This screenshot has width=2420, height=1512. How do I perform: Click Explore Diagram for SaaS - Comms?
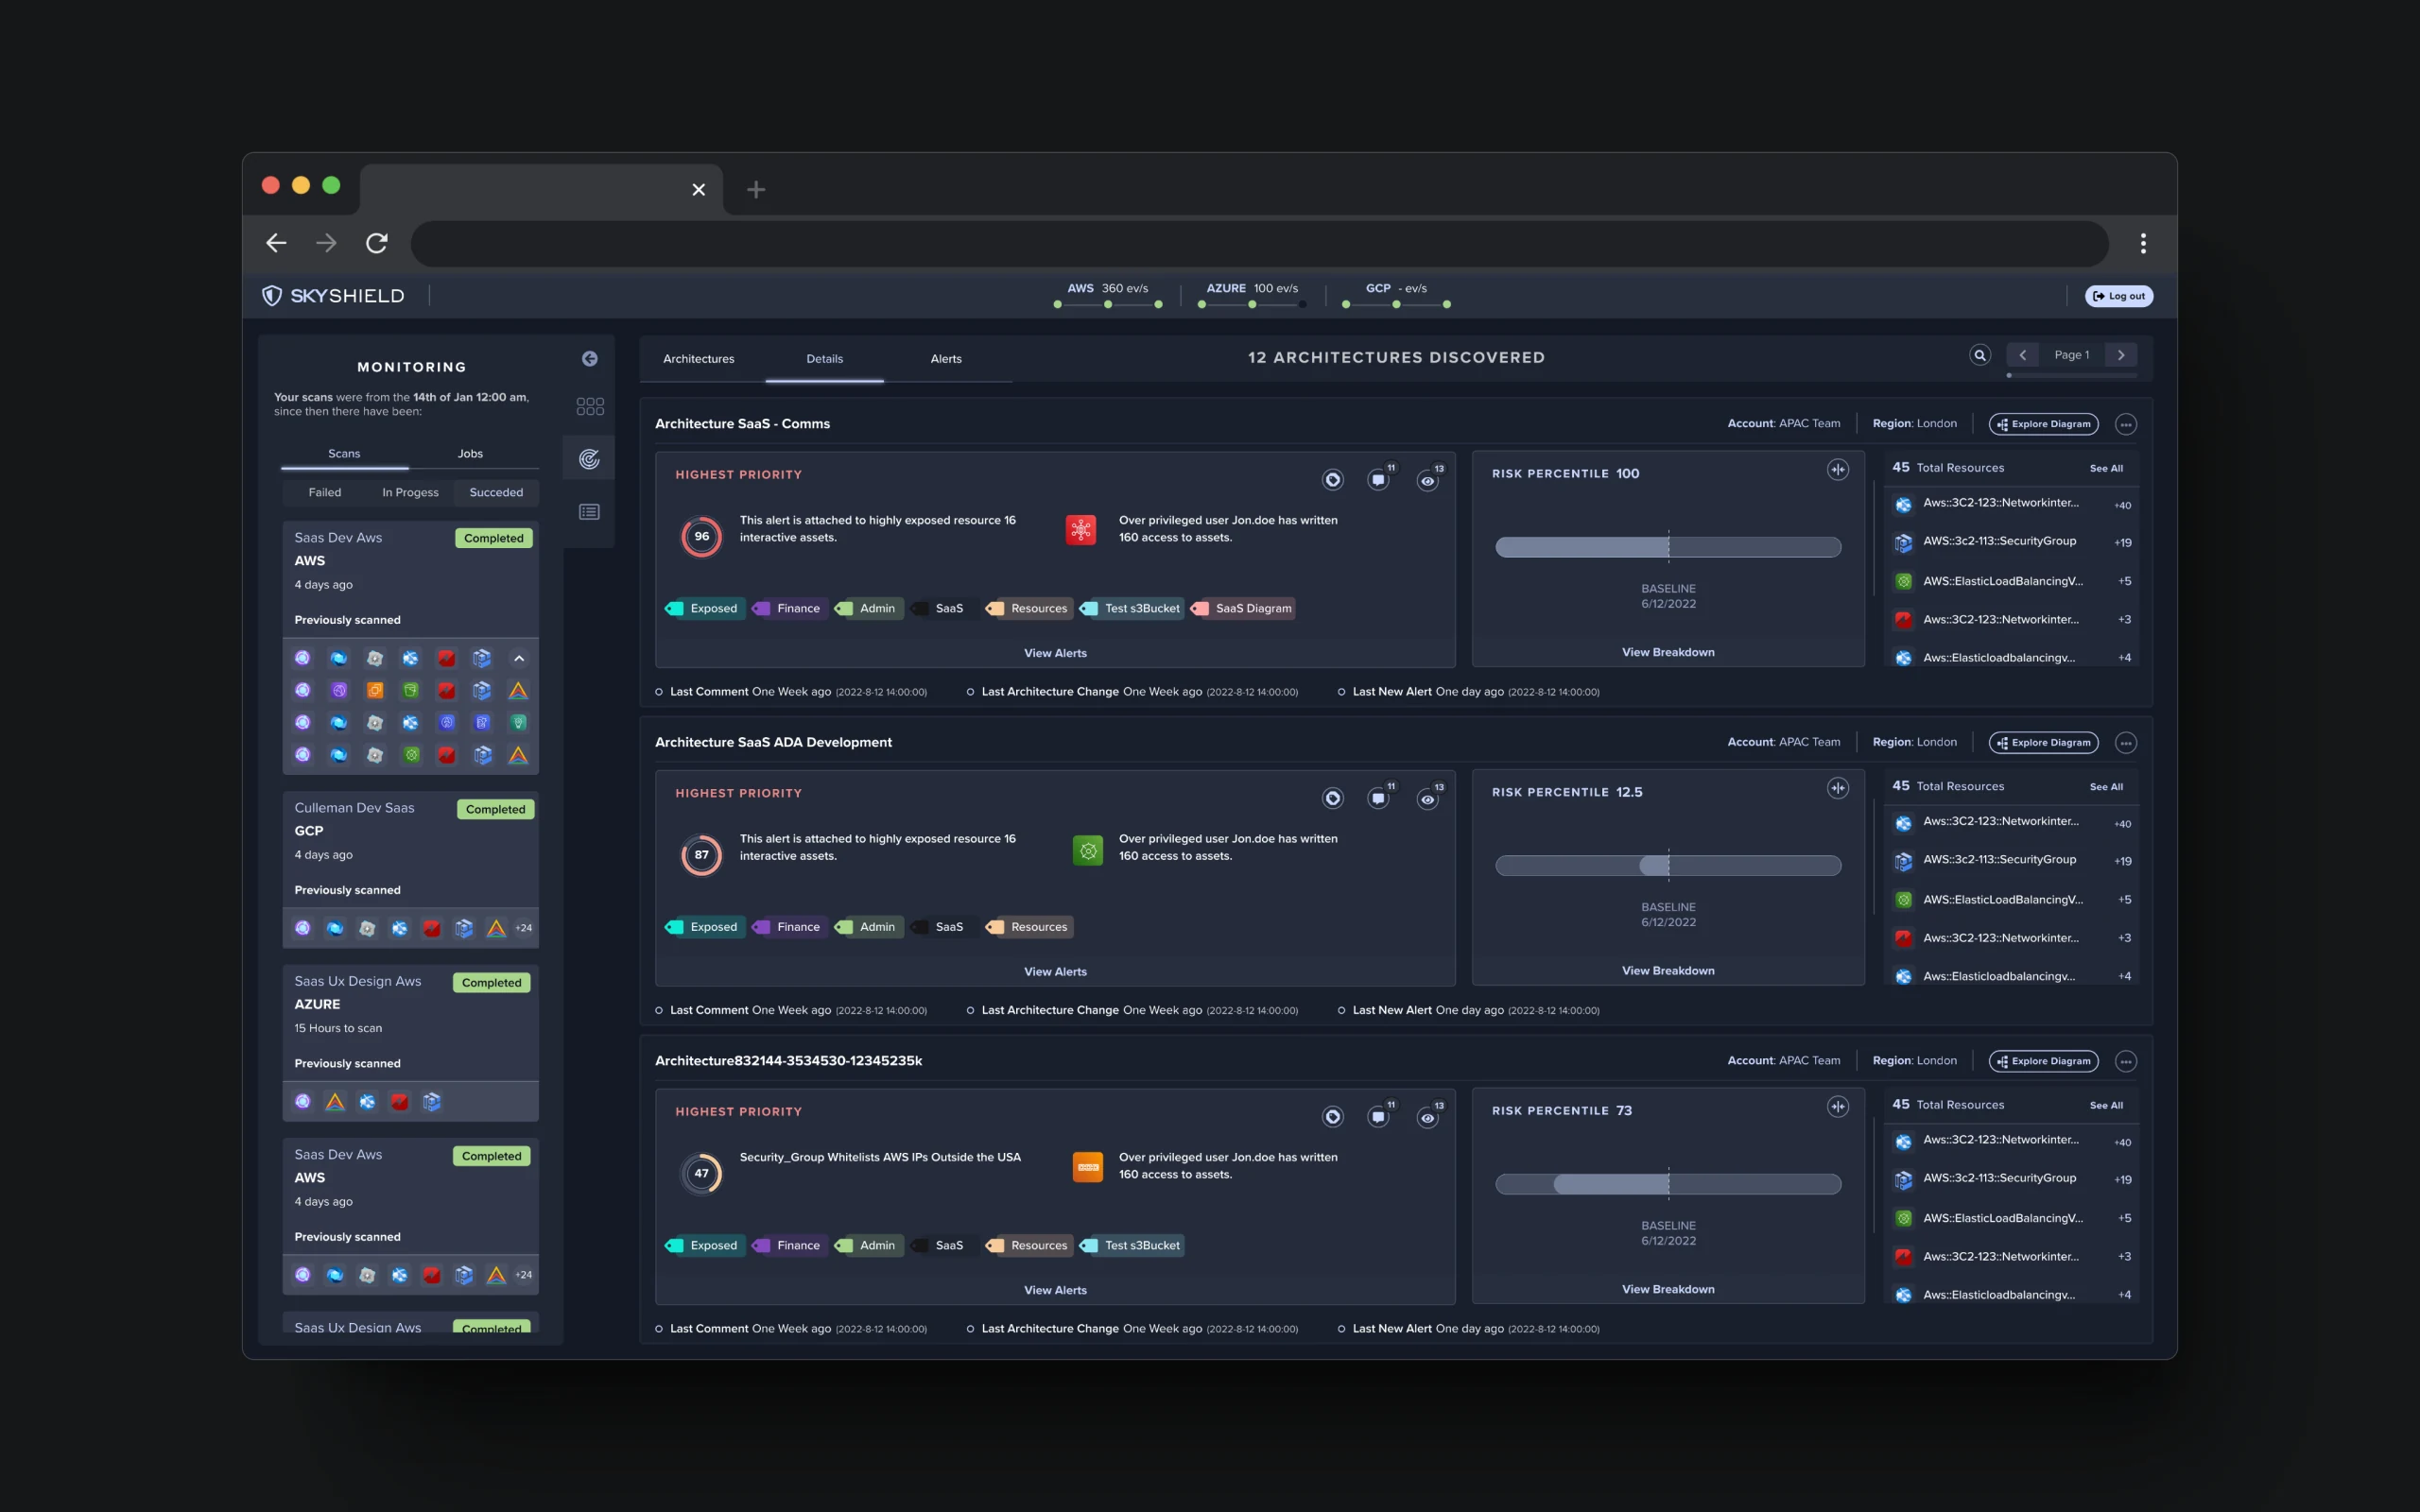2043,424
